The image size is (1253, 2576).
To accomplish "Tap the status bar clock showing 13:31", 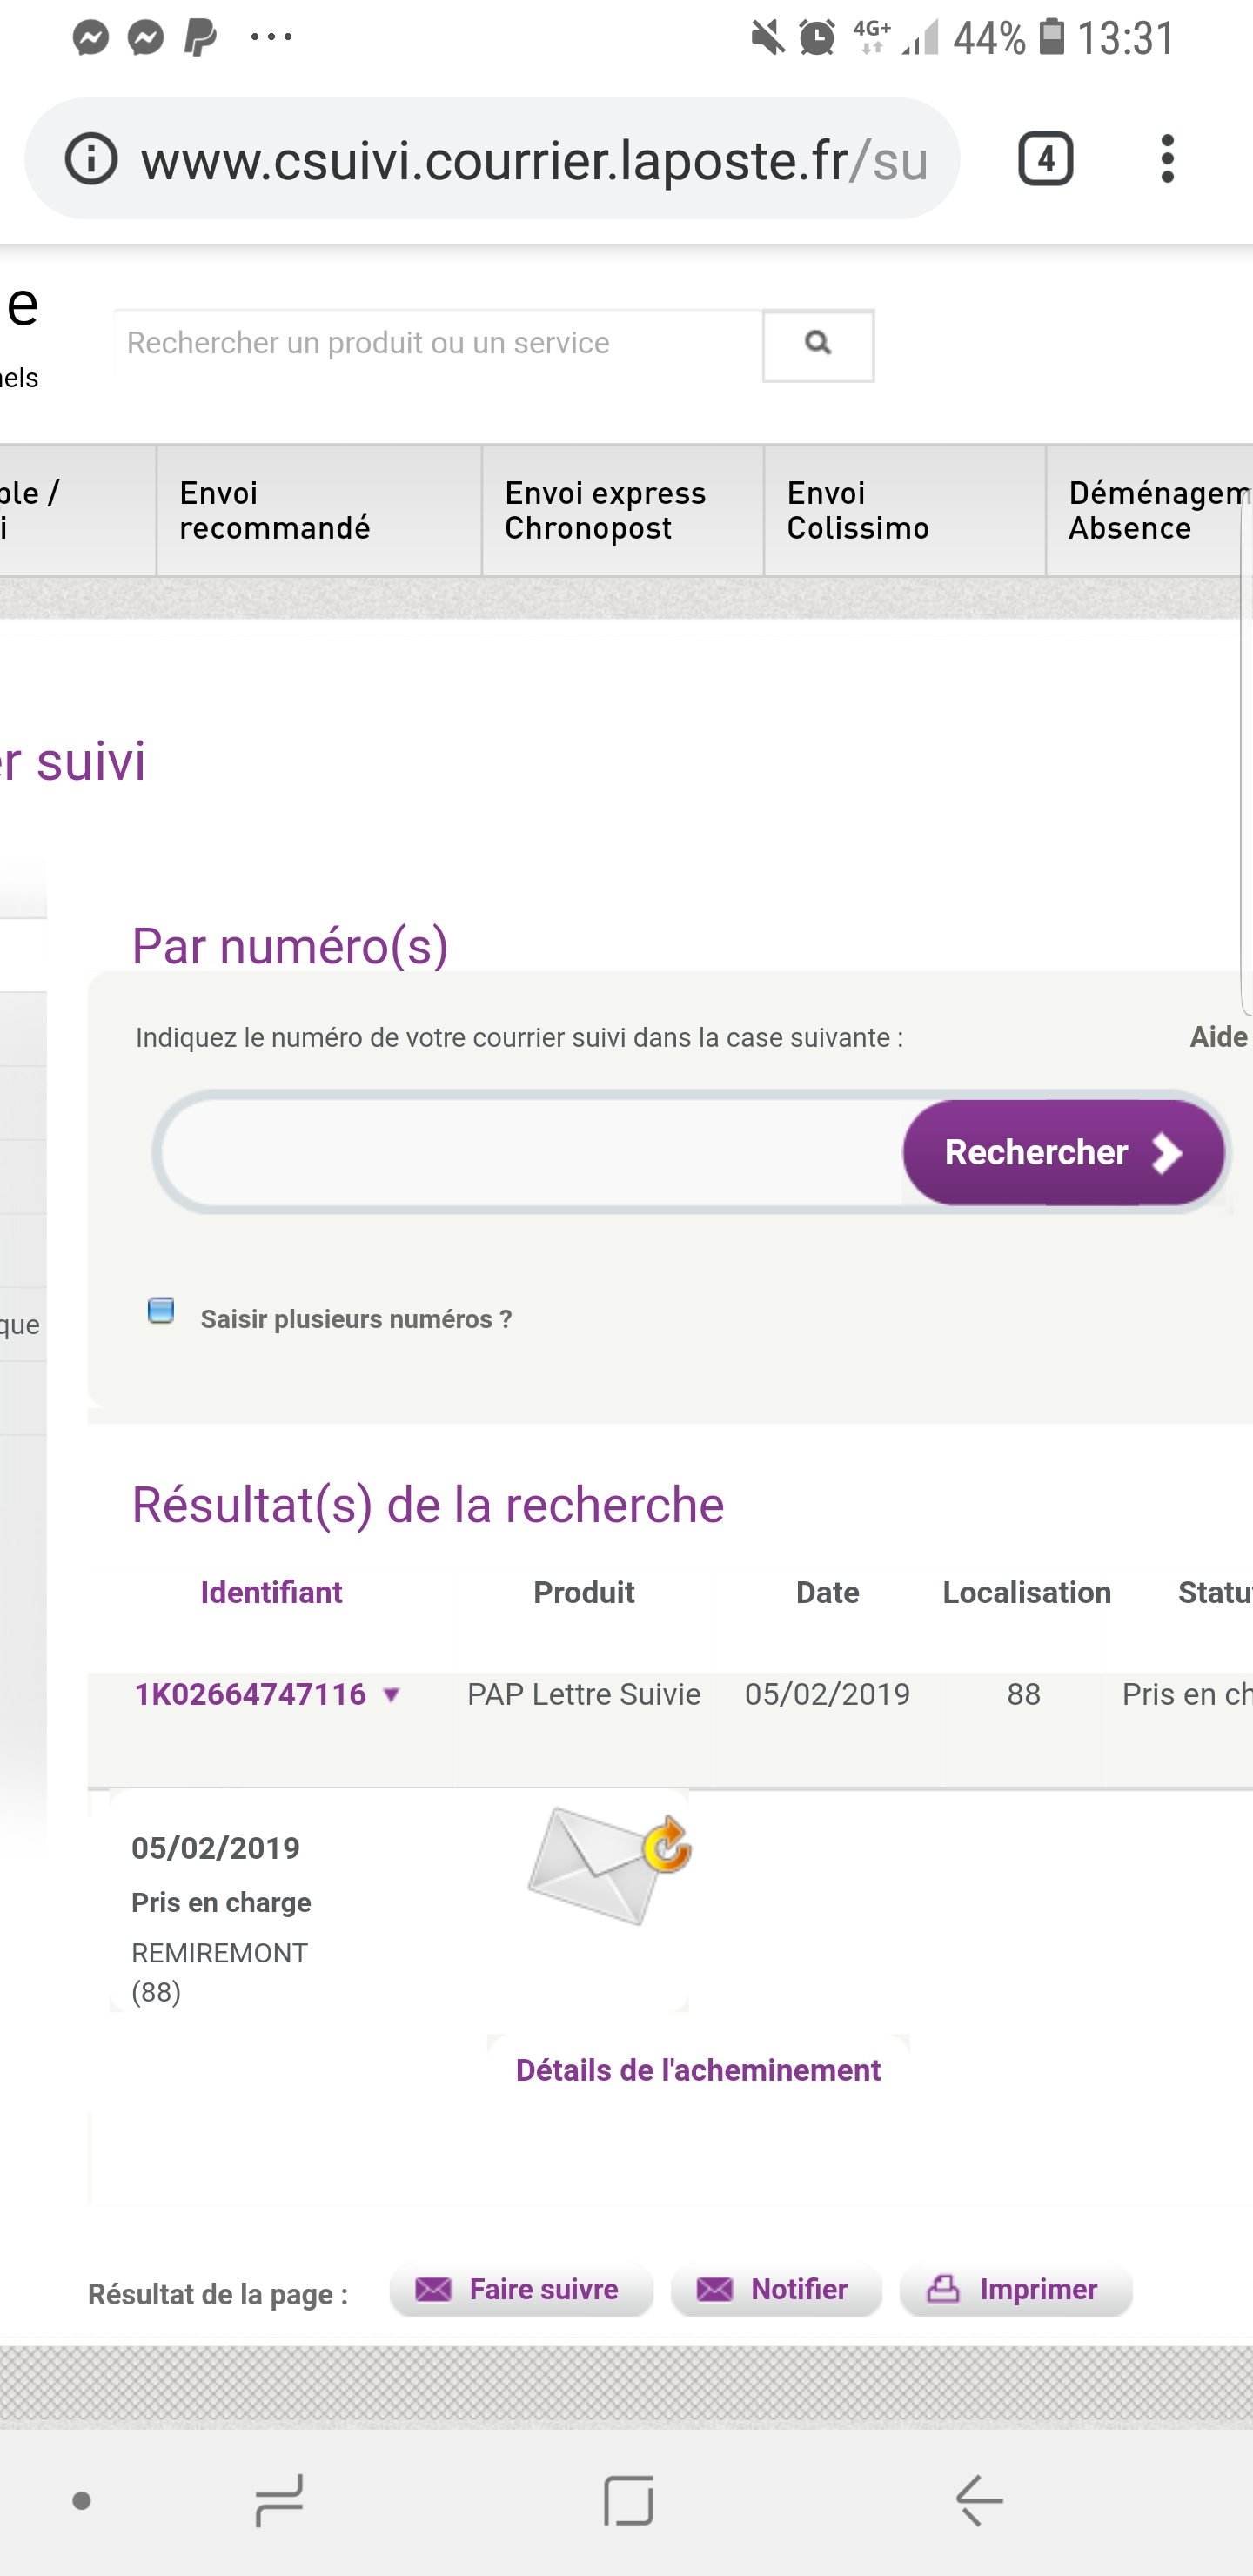I will pyautogui.click(x=1127, y=38).
